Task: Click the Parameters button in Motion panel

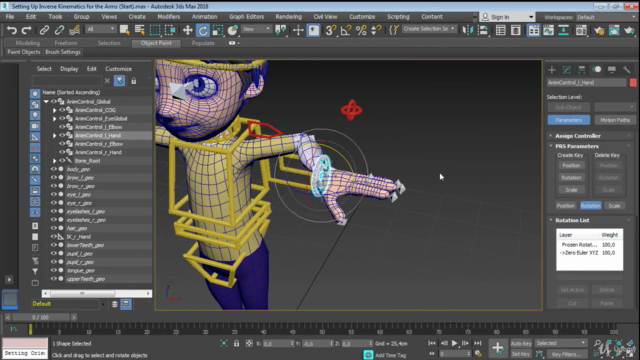Action: 569,120
